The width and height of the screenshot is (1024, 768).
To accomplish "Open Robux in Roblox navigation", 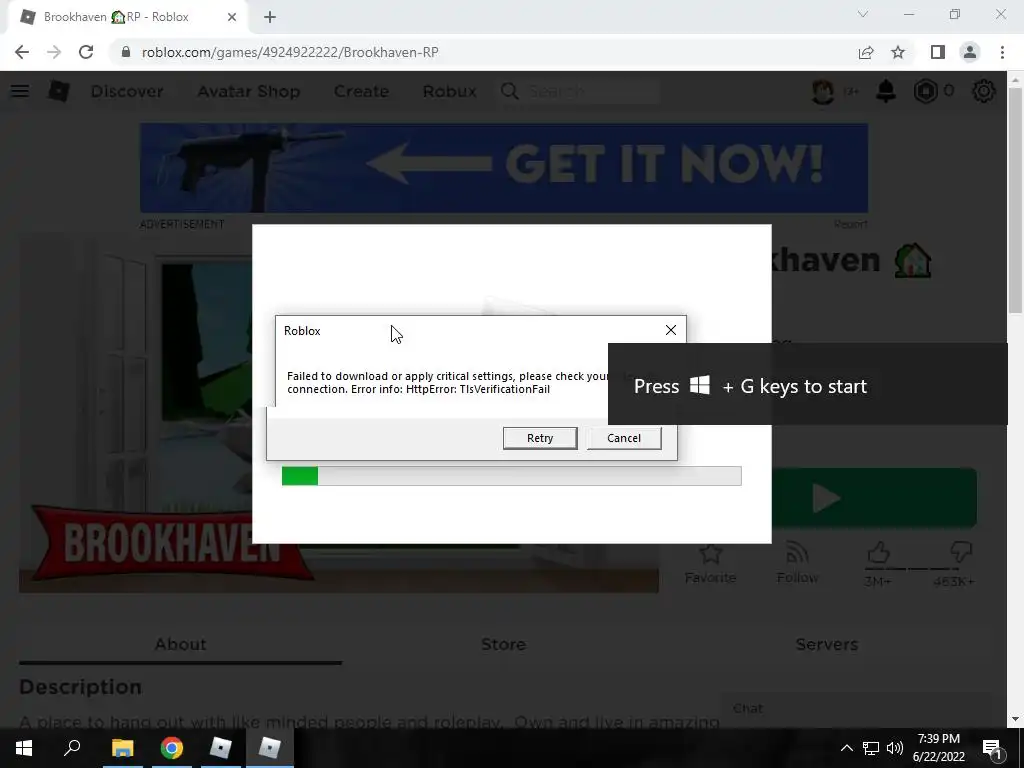I will click(449, 91).
